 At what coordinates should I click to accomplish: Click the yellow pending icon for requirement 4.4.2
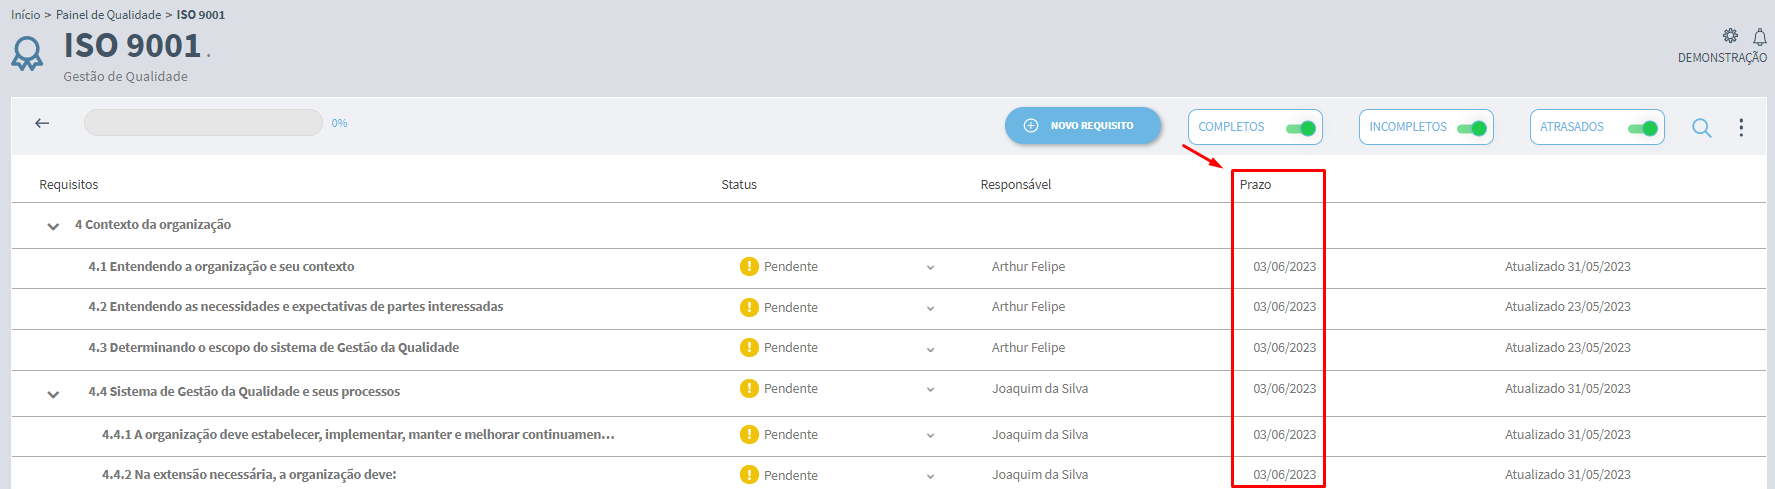[749, 475]
